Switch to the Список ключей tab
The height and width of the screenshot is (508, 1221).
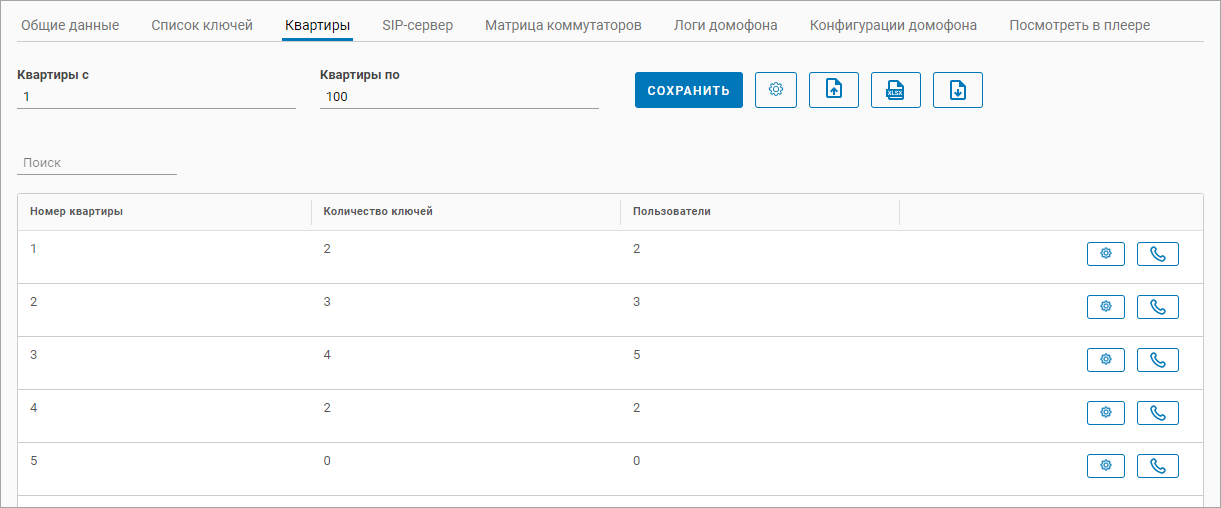coord(201,25)
